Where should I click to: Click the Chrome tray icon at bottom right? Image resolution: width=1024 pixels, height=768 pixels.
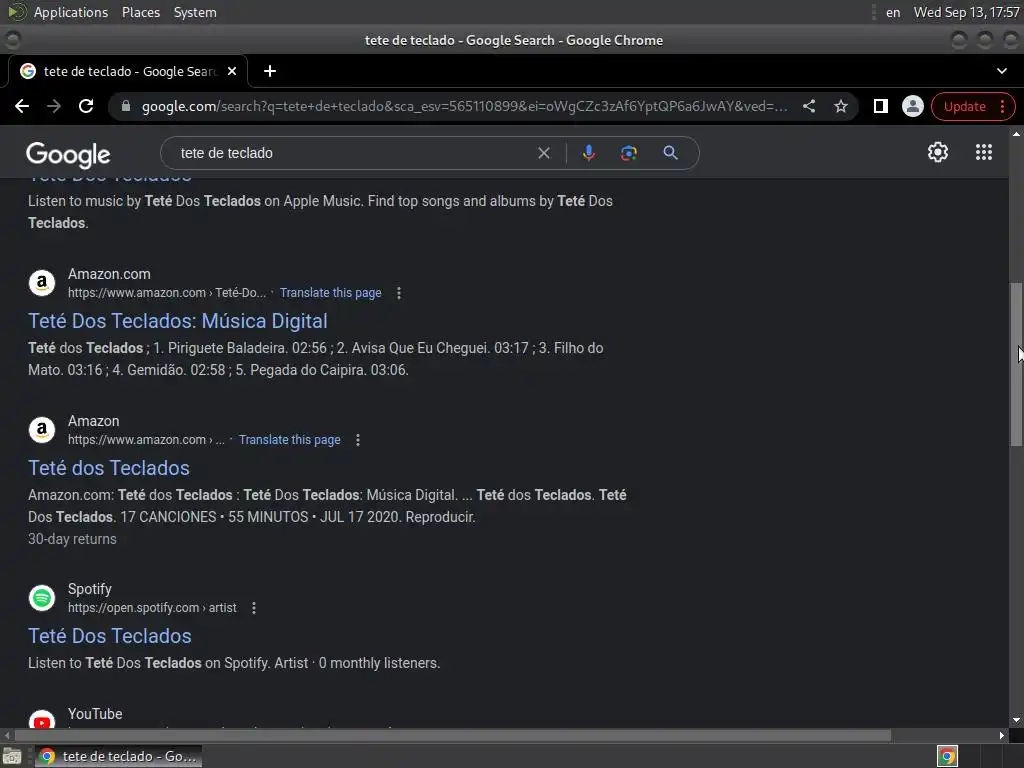pyautogui.click(x=947, y=756)
